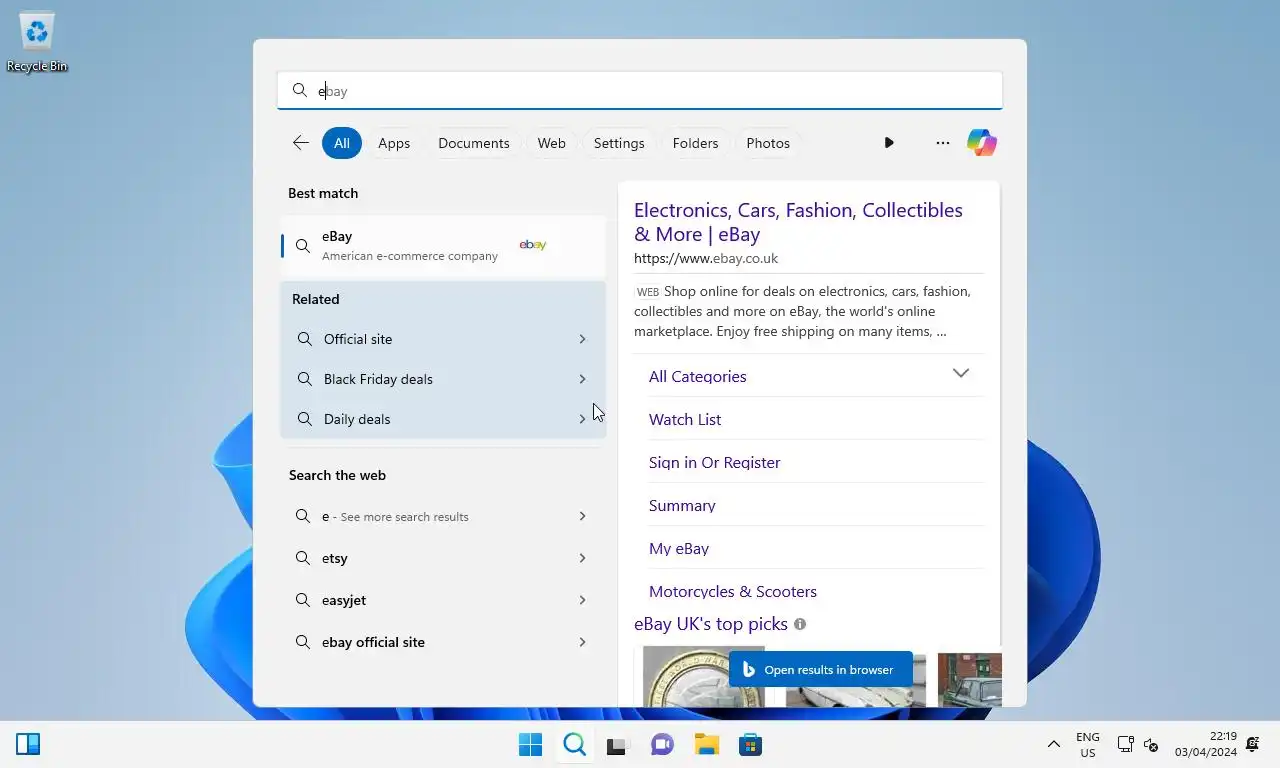Image resolution: width=1280 pixels, height=768 pixels.
Task: Click the search icon beside etsy
Action: coord(302,558)
